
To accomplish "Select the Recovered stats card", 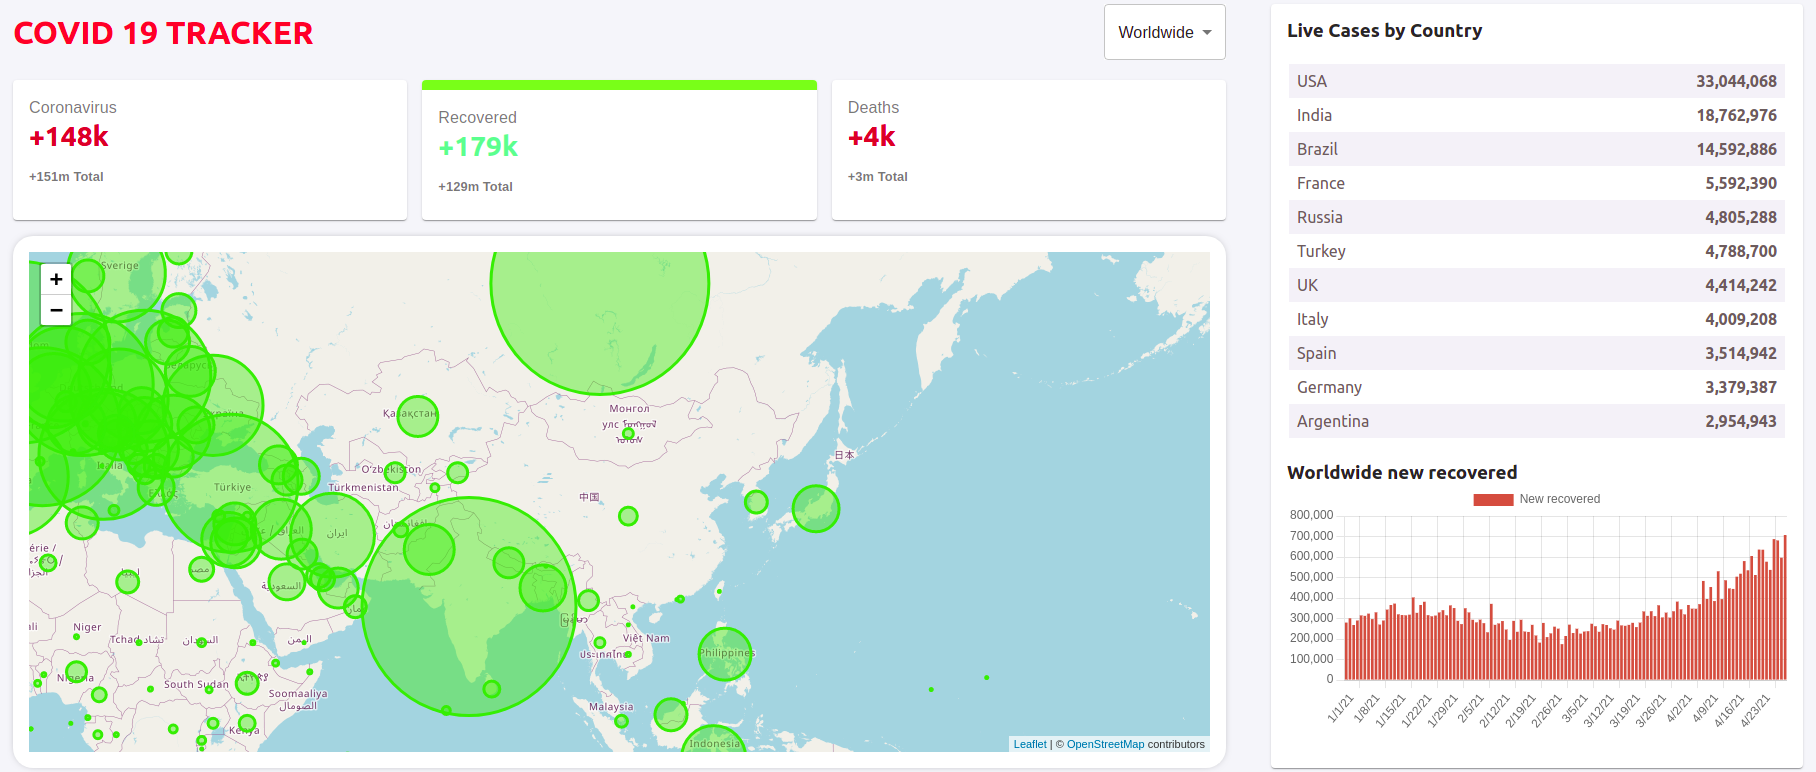I will [x=619, y=150].
